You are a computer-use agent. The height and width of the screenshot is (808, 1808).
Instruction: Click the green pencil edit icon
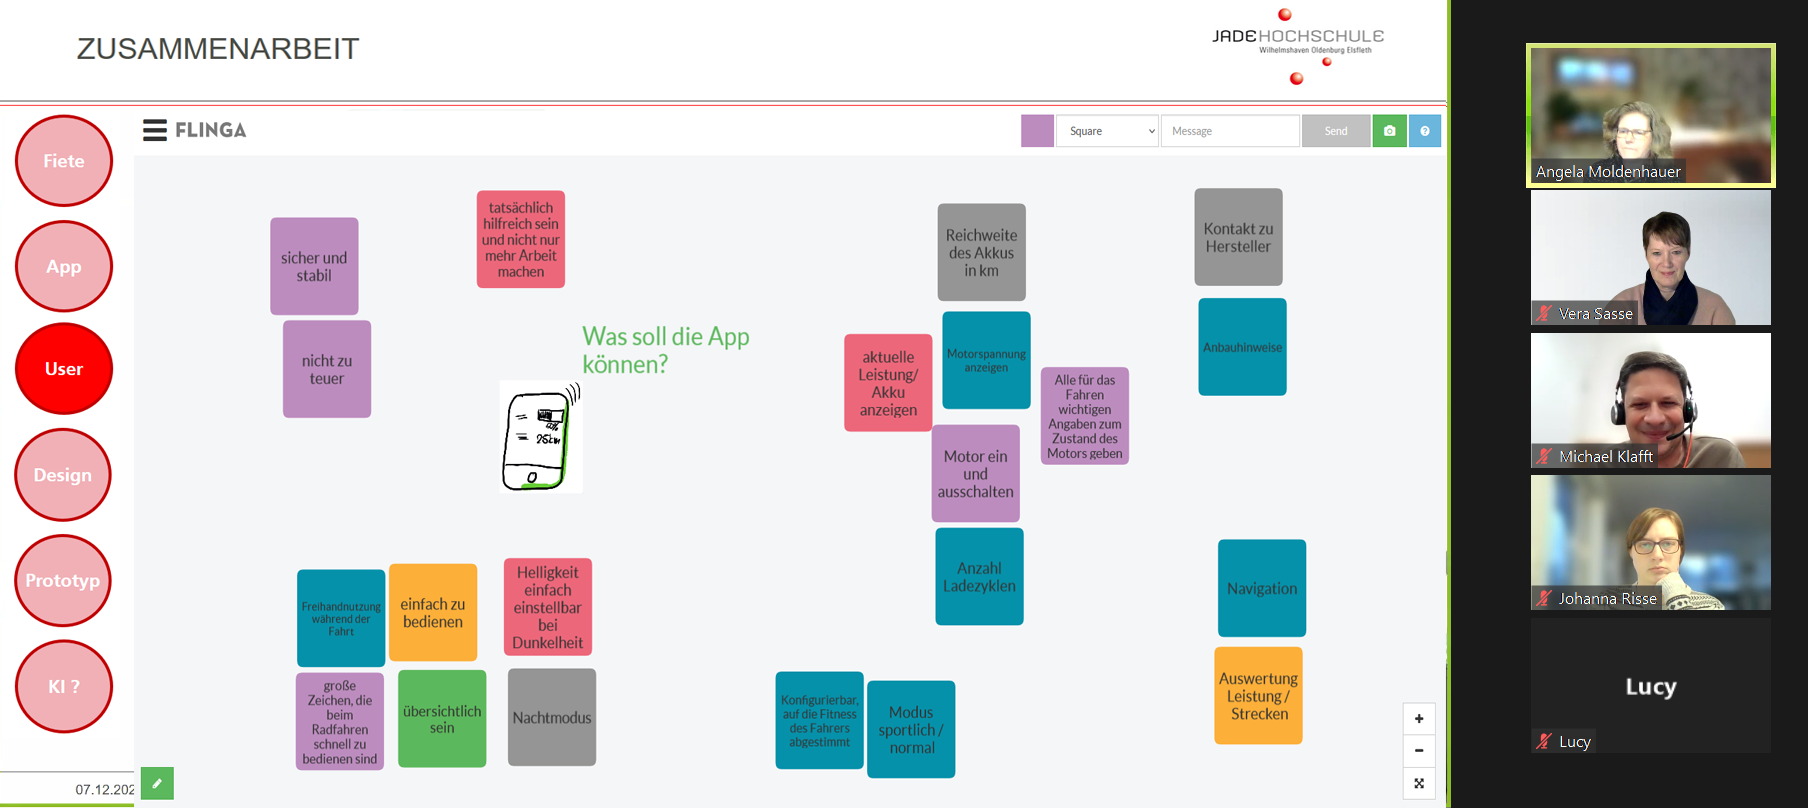point(157,783)
